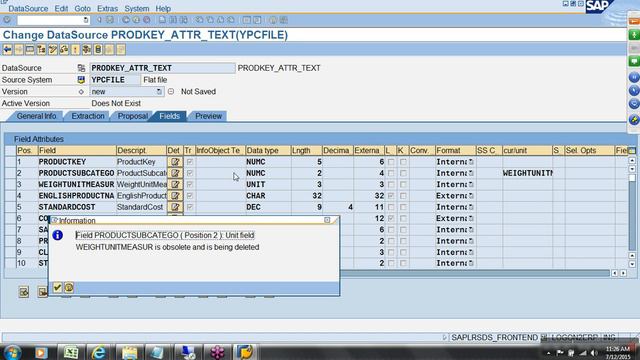Open the command field history dropdown
This screenshot has height=360, width=640.
tap(86, 20)
